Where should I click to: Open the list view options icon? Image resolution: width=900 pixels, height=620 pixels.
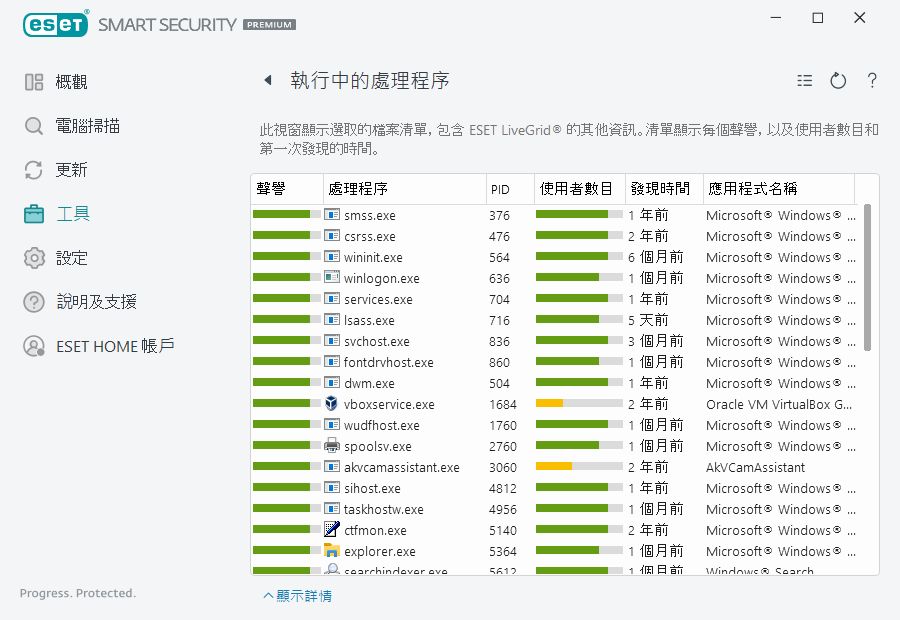(805, 81)
